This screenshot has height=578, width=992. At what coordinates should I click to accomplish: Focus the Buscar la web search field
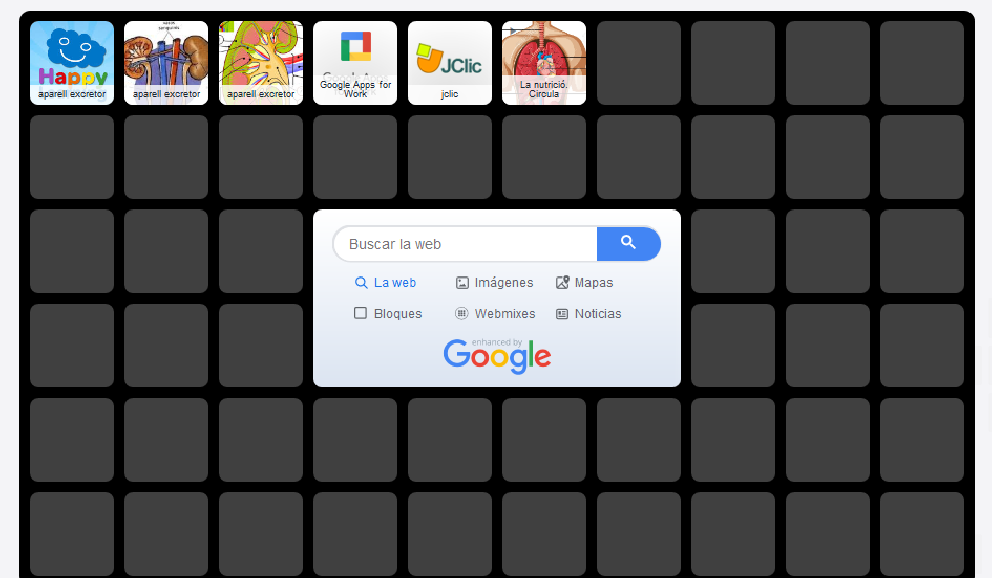[465, 243]
